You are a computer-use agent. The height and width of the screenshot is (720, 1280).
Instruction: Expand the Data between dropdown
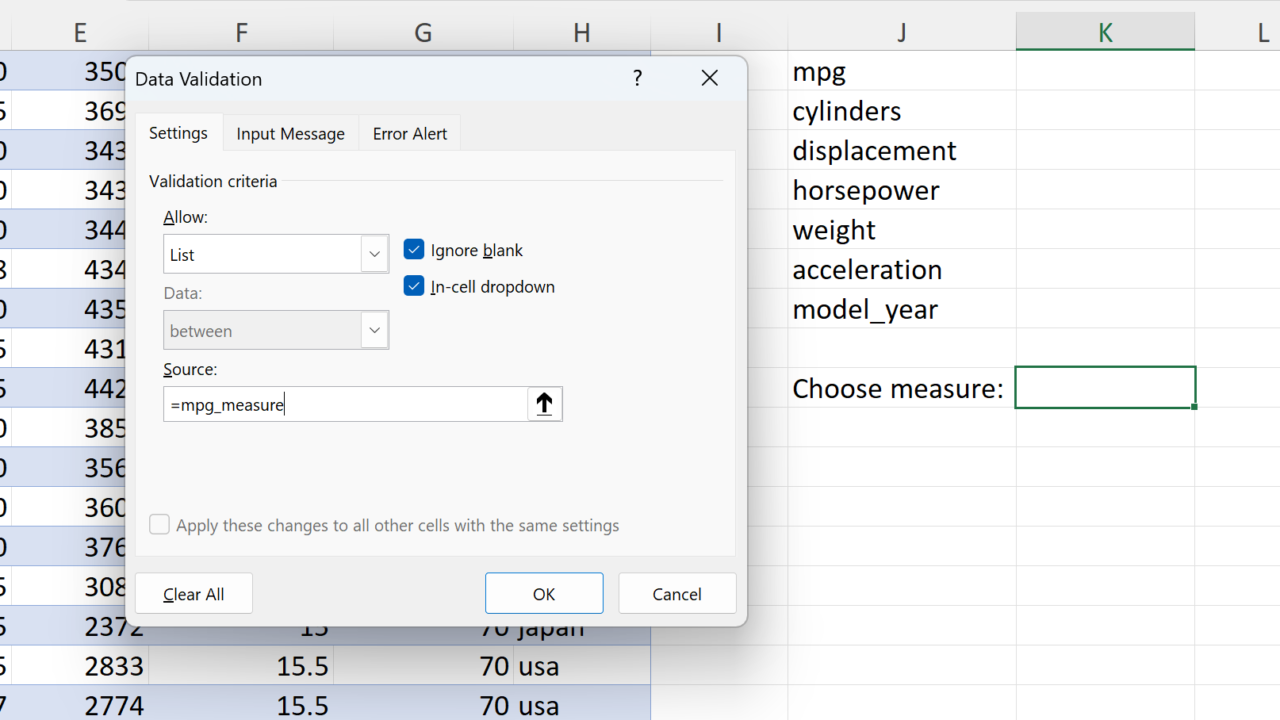[374, 331]
